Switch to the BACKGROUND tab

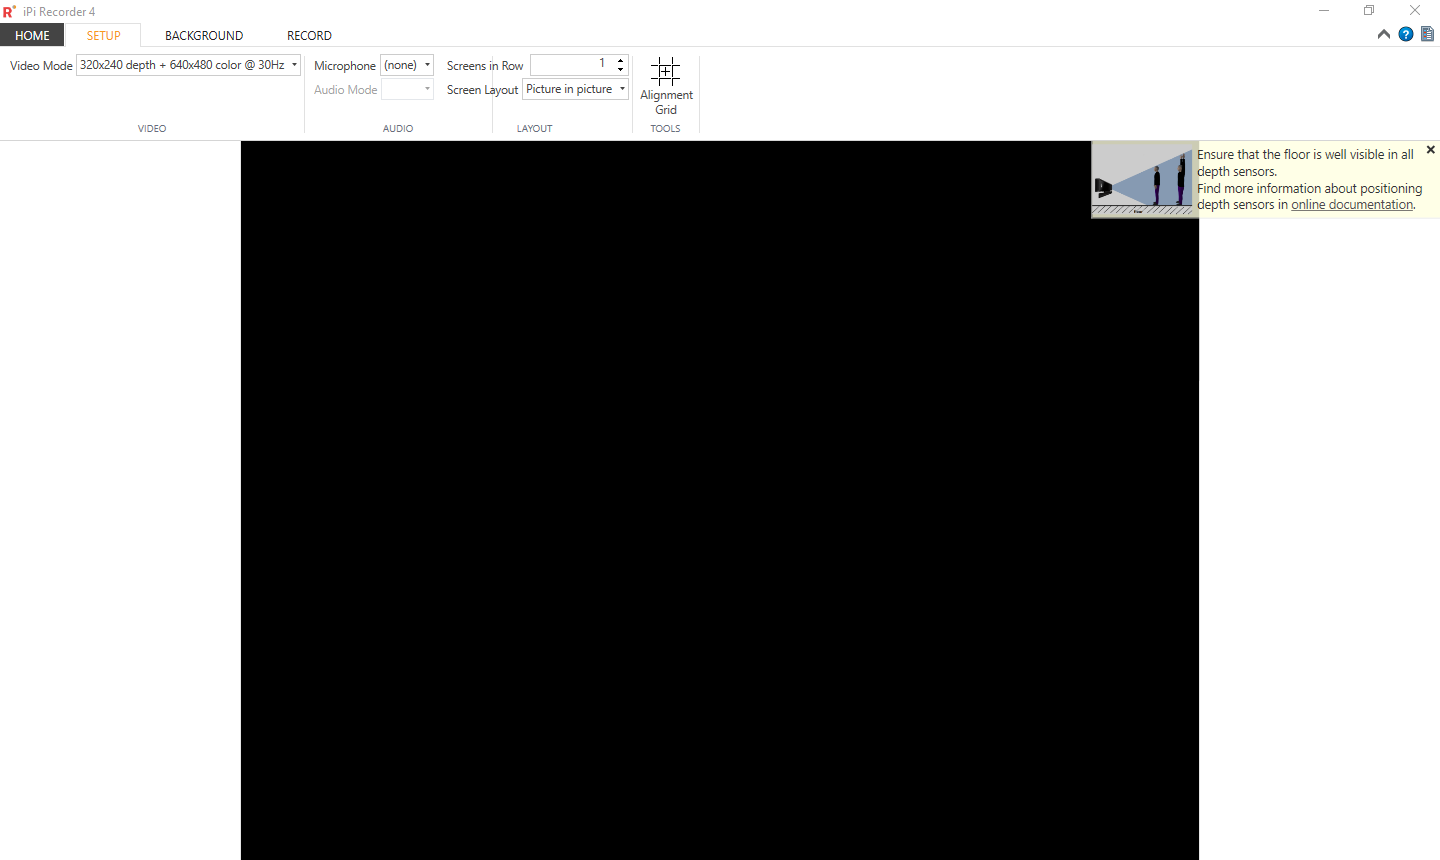click(204, 35)
